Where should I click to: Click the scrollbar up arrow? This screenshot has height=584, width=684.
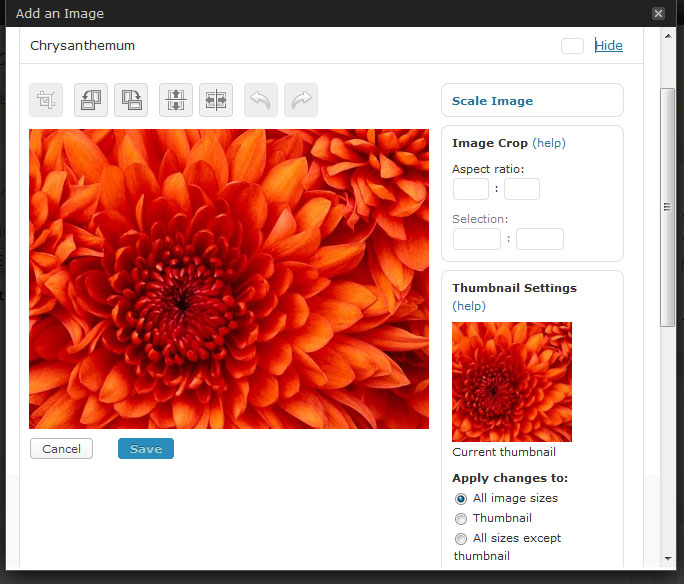(x=668, y=36)
